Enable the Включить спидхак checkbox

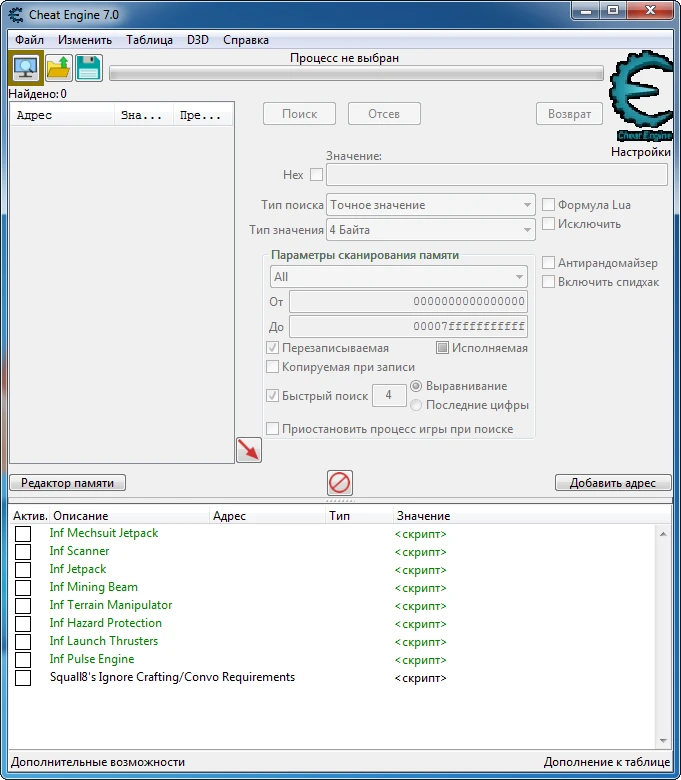click(x=548, y=282)
